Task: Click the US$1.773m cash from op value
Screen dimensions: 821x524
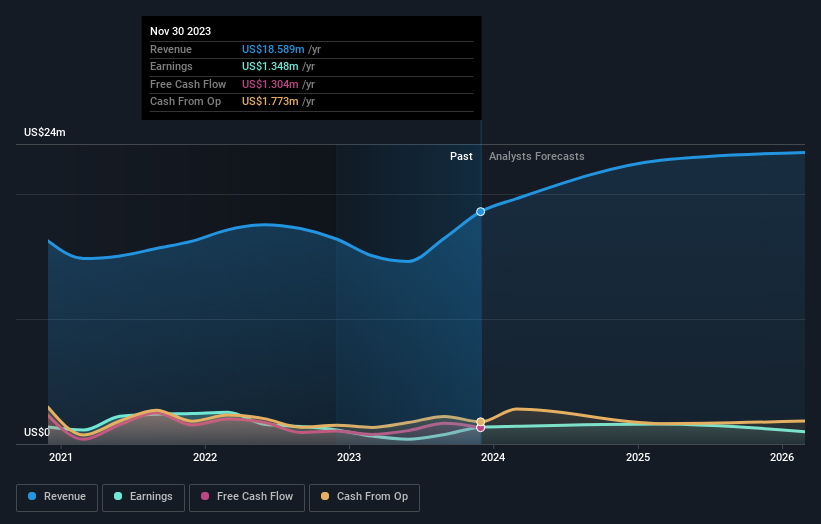Action: (270, 102)
